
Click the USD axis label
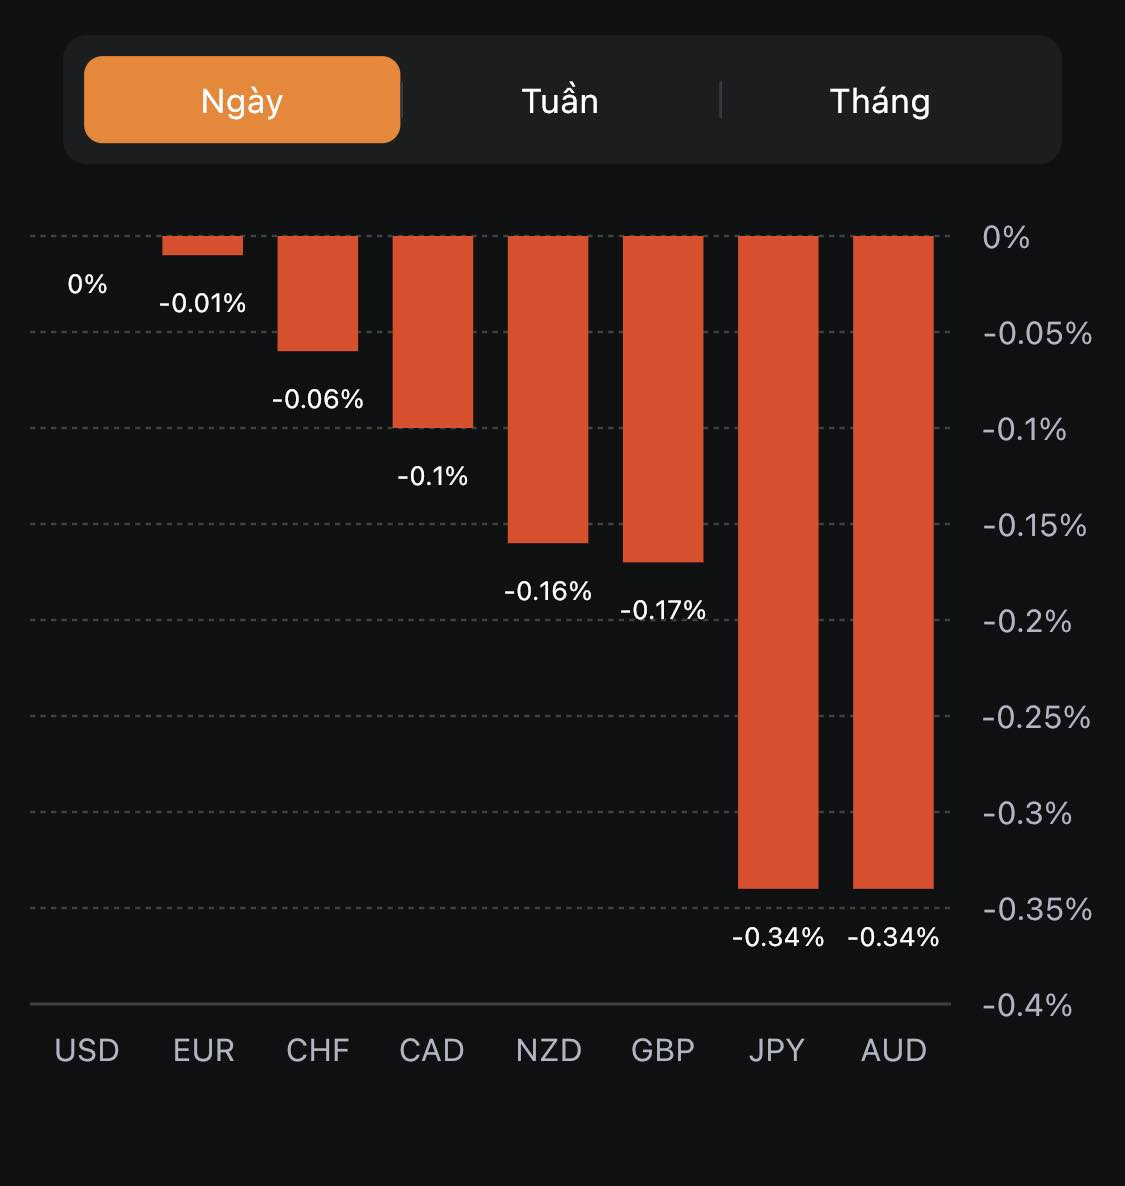87,1050
